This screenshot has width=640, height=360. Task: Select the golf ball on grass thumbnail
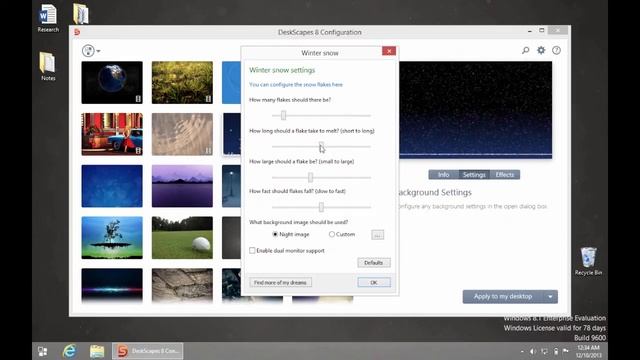click(182, 238)
